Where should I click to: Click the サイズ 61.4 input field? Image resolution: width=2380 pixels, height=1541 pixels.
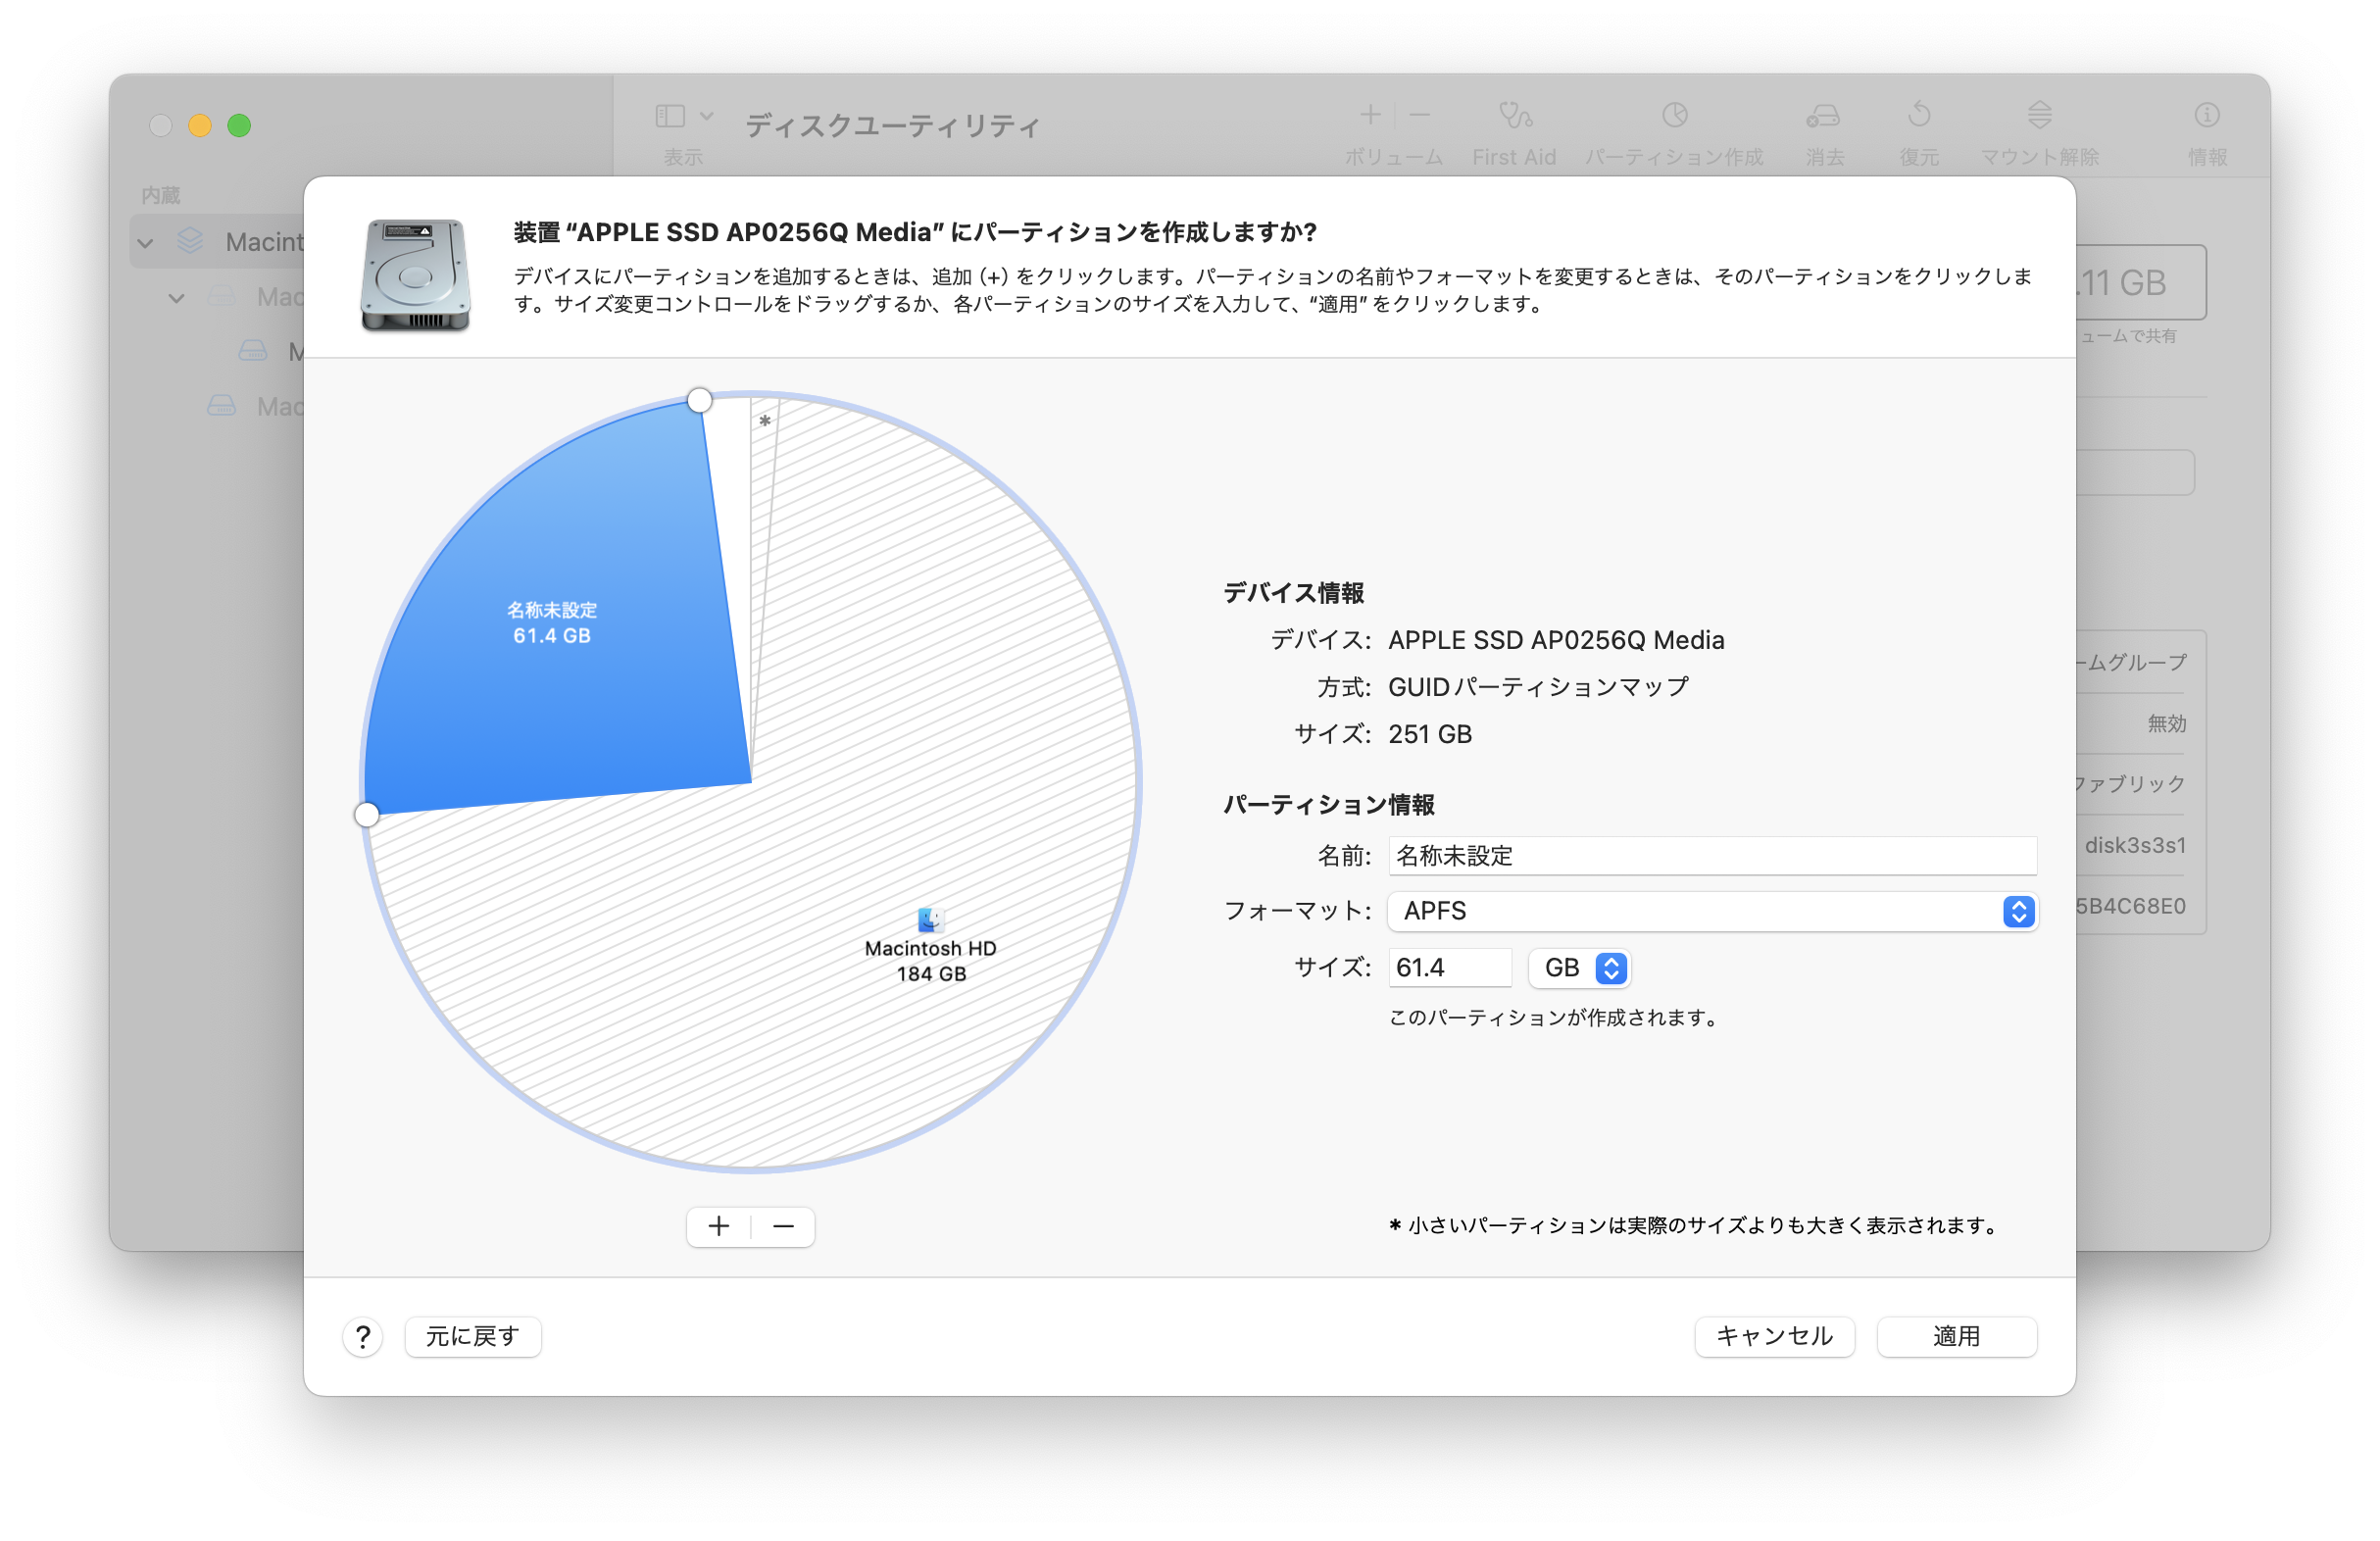click(x=1450, y=968)
